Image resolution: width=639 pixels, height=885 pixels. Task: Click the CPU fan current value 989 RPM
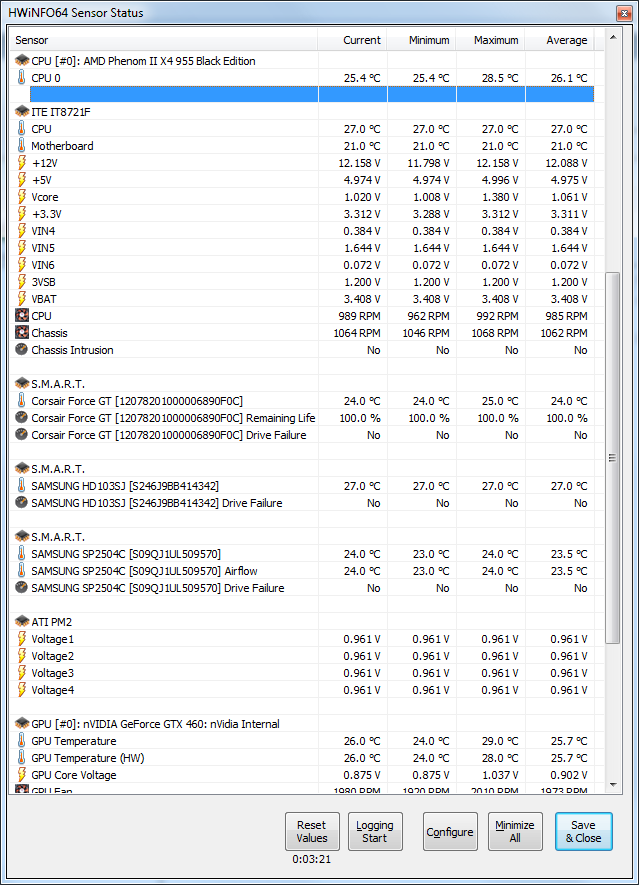[x=359, y=316]
